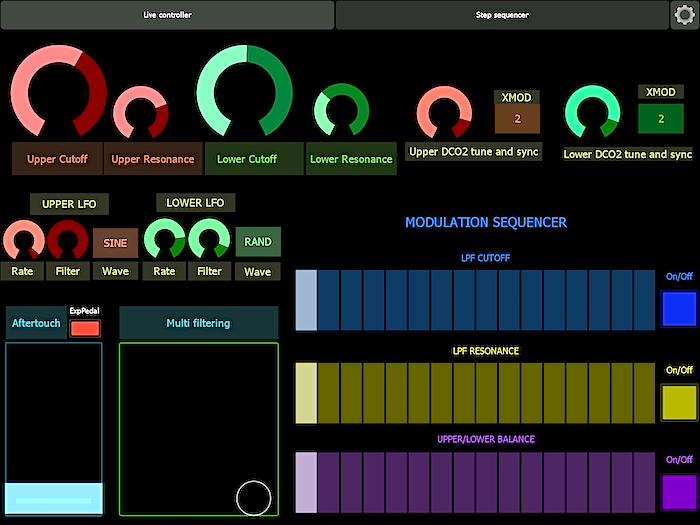The width and height of the screenshot is (700, 525).
Task: Click the Upper Resonance label
Action: [x=153, y=159]
